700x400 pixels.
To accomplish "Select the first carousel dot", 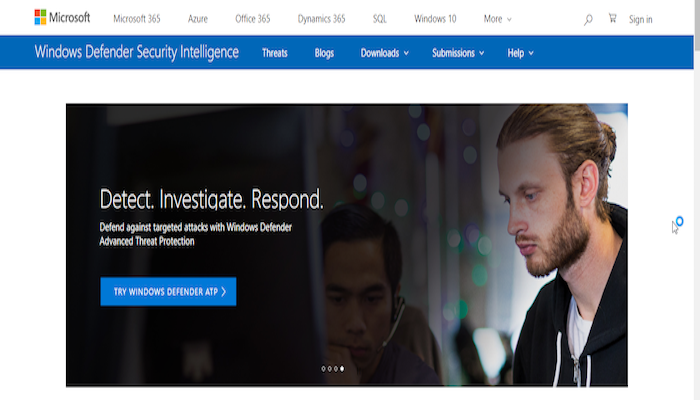I will click(x=323, y=369).
